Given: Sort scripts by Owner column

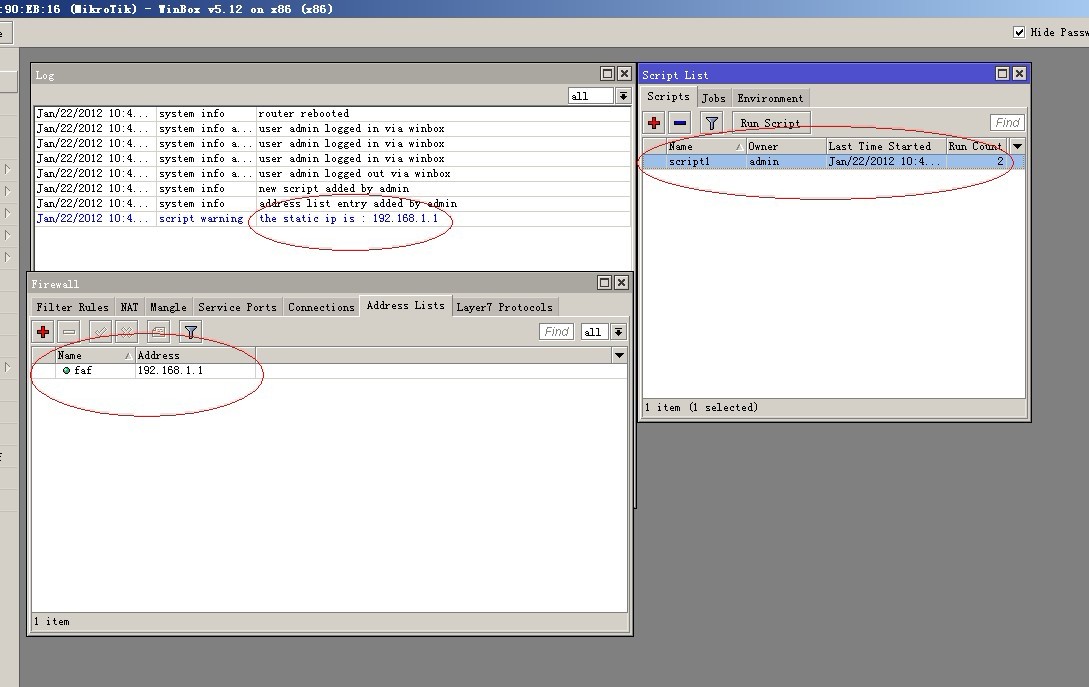Looking at the screenshot, I should point(785,146).
